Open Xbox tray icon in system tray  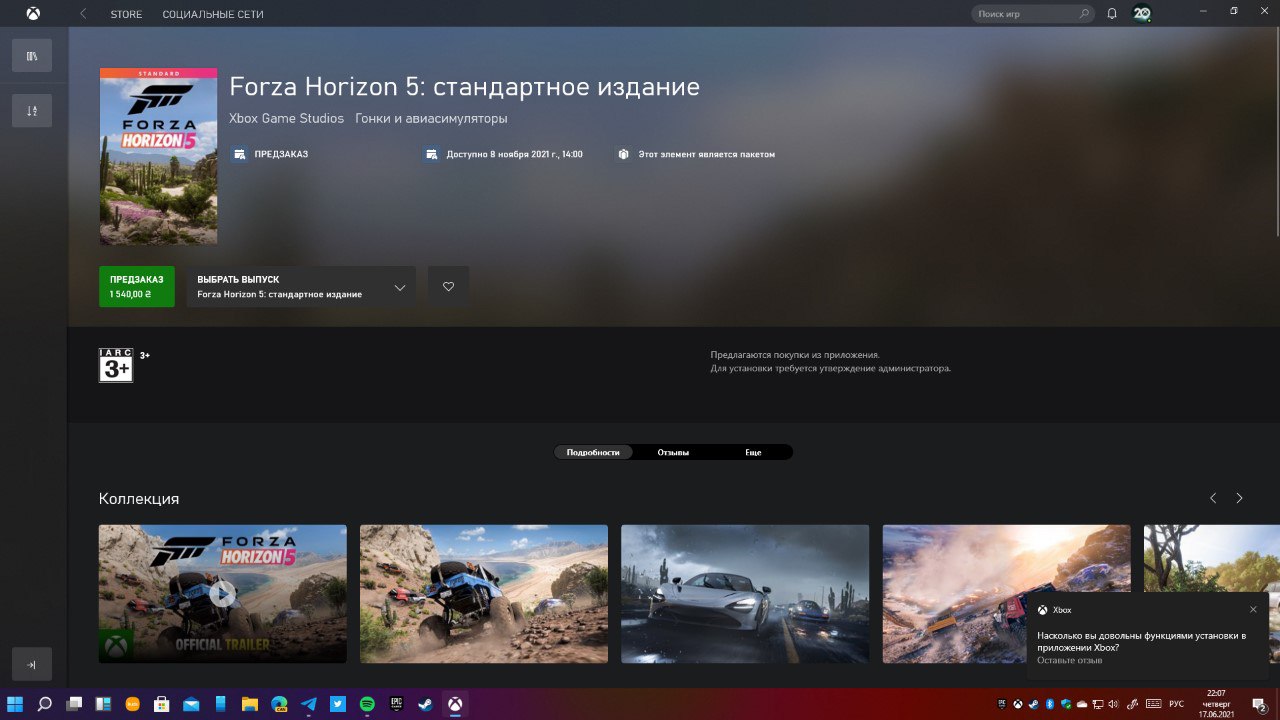pyautogui.click(x=1018, y=704)
